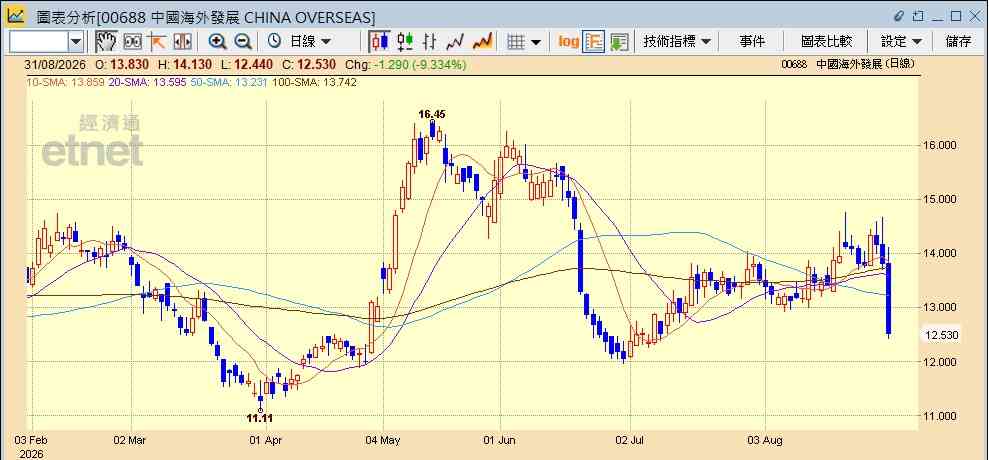Open 圖表比較 chart comparison
The image size is (989, 460).
pyautogui.click(x=826, y=42)
